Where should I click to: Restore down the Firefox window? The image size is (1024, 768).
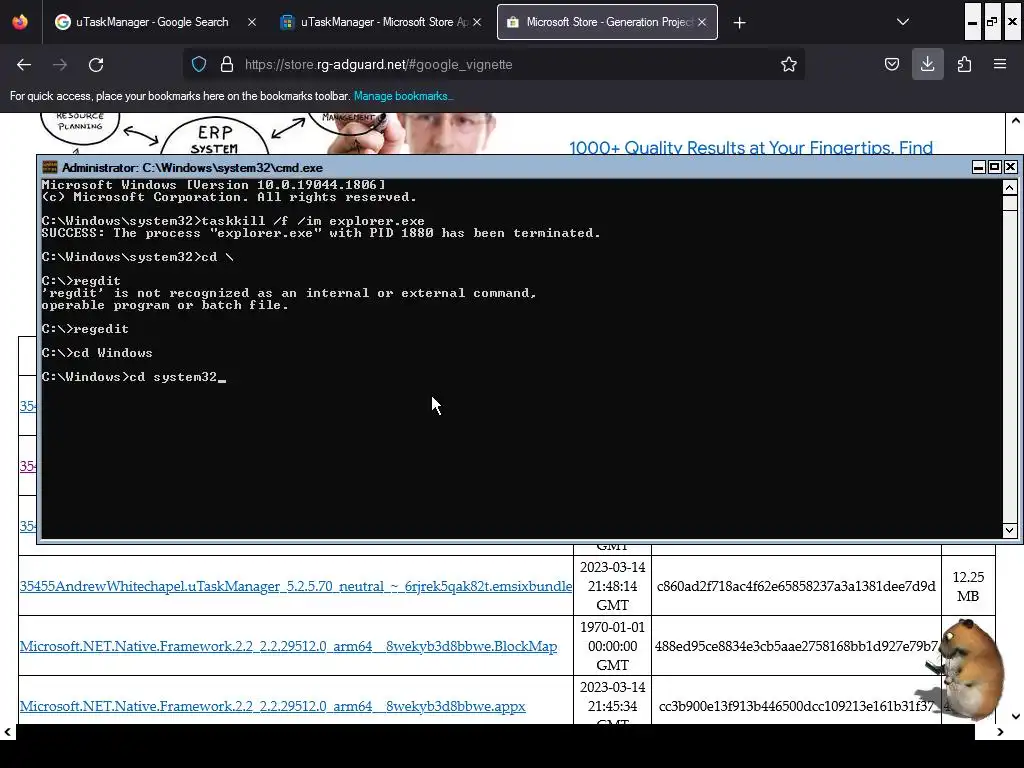pos(992,22)
